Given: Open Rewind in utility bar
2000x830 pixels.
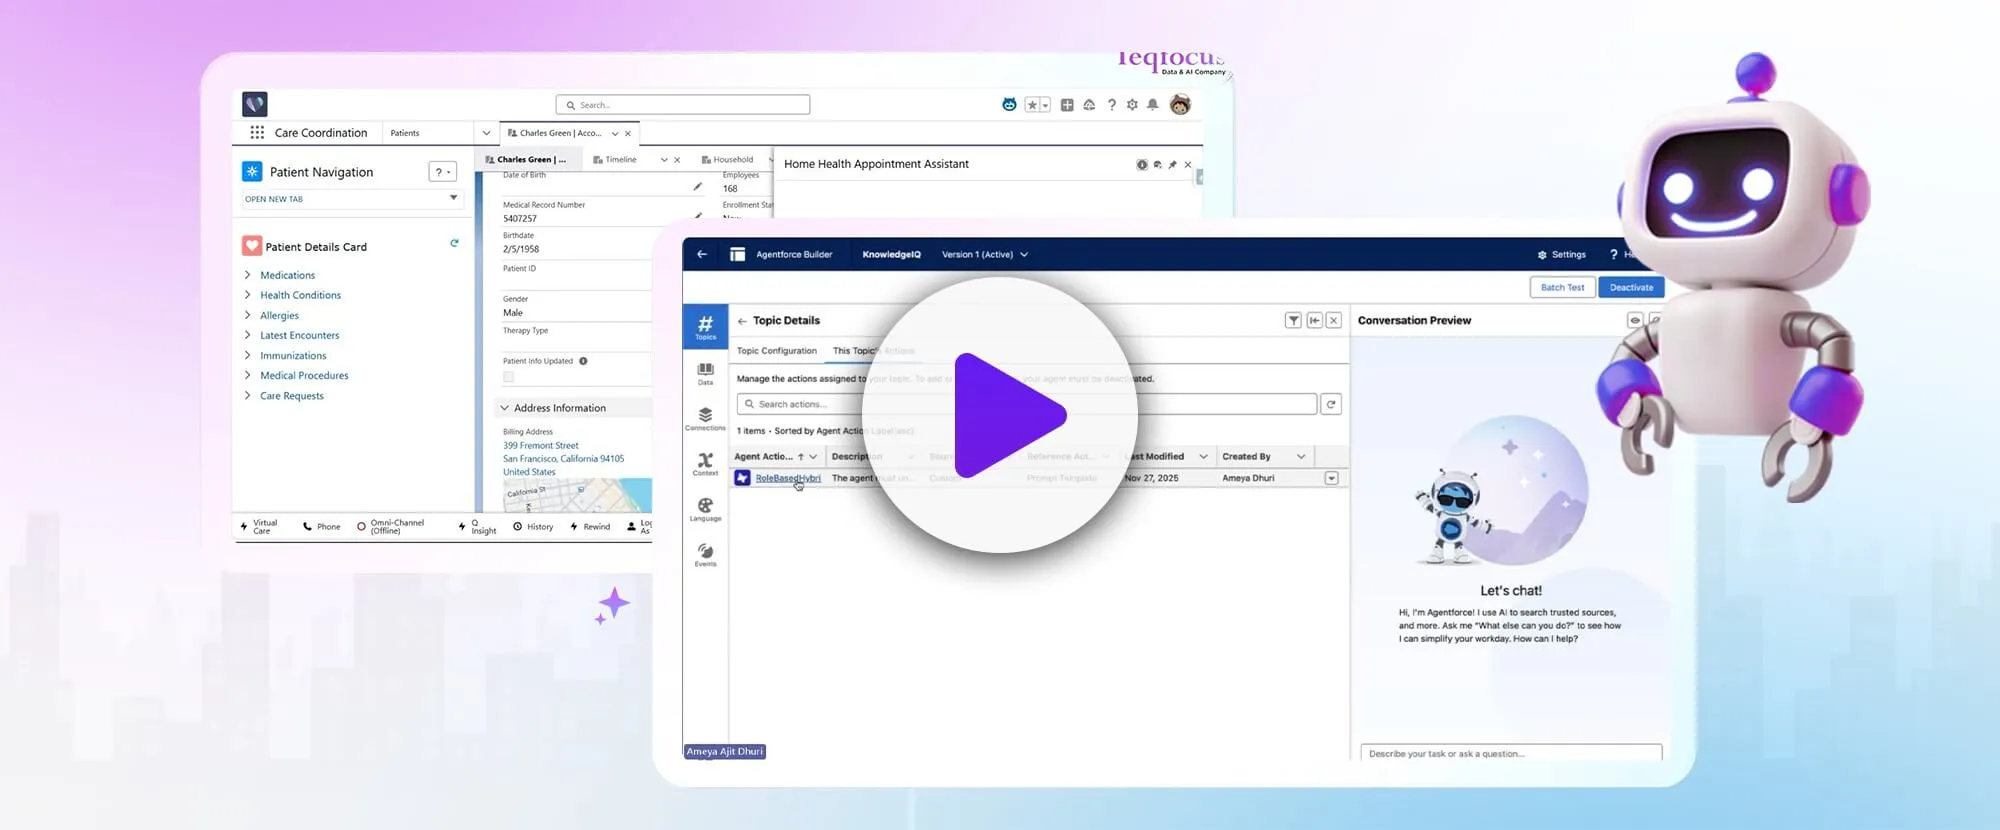Looking at the screenshot, I should 590,527.
